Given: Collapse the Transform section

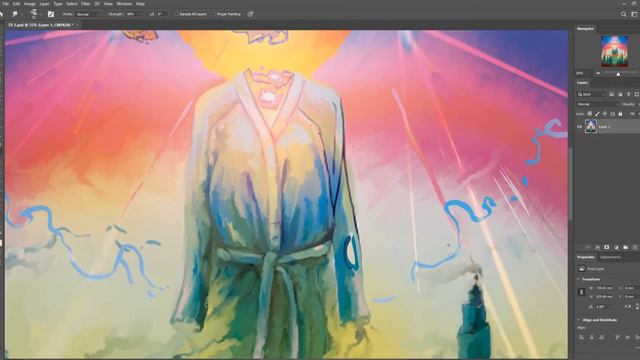Looking at the screenshot, I should click(578, 279).
